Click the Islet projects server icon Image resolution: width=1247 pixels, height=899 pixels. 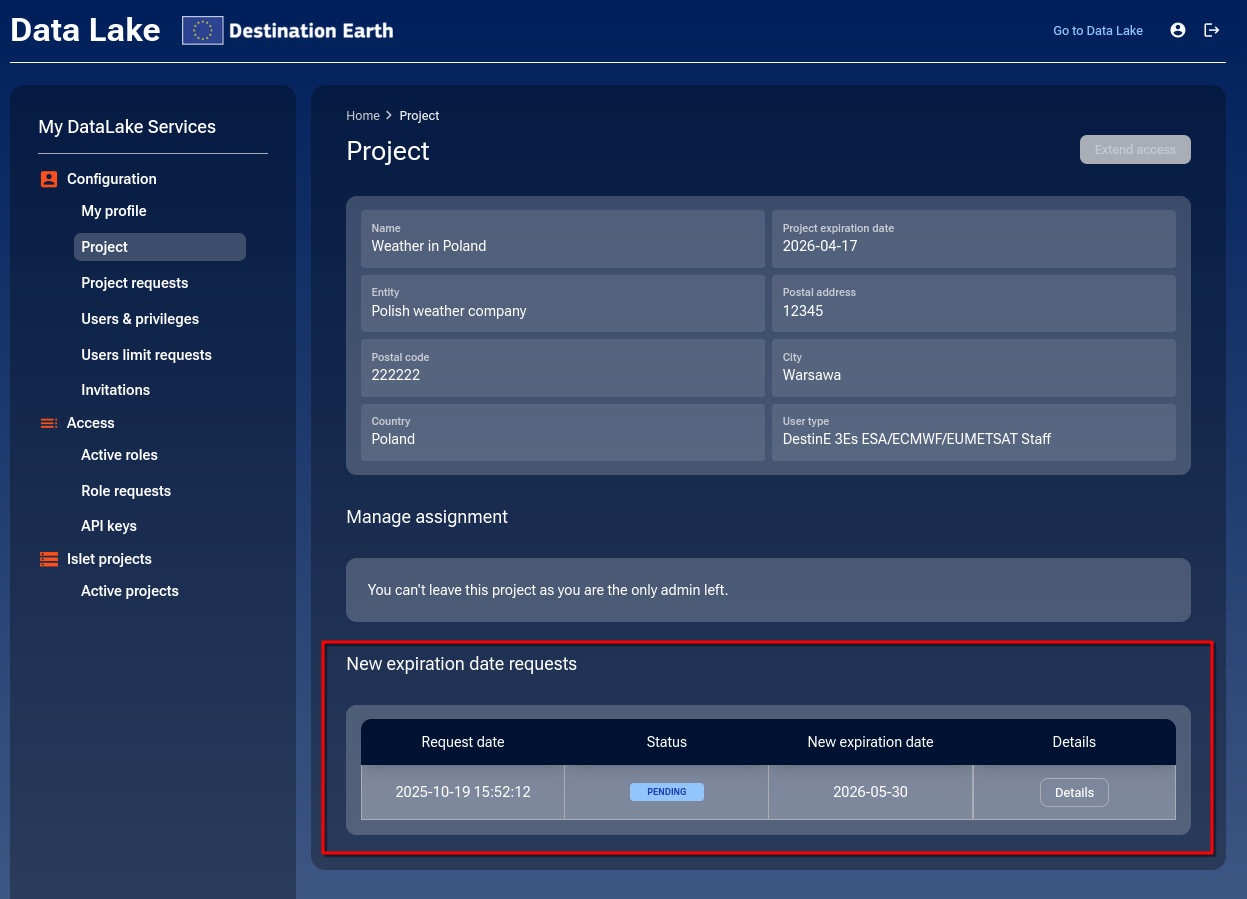click(x=49, y=559)
